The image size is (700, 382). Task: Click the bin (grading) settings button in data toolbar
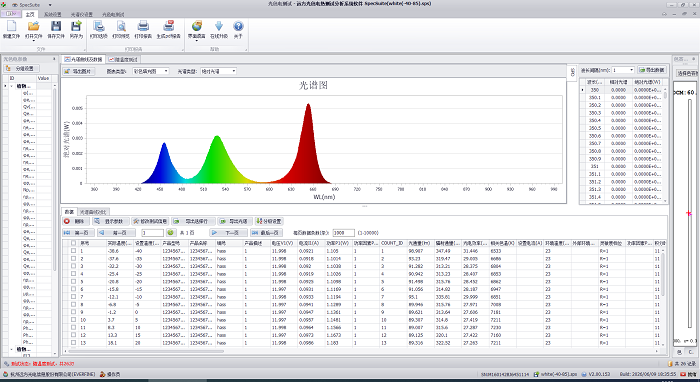pyautogui.click(x=269, y=221)
